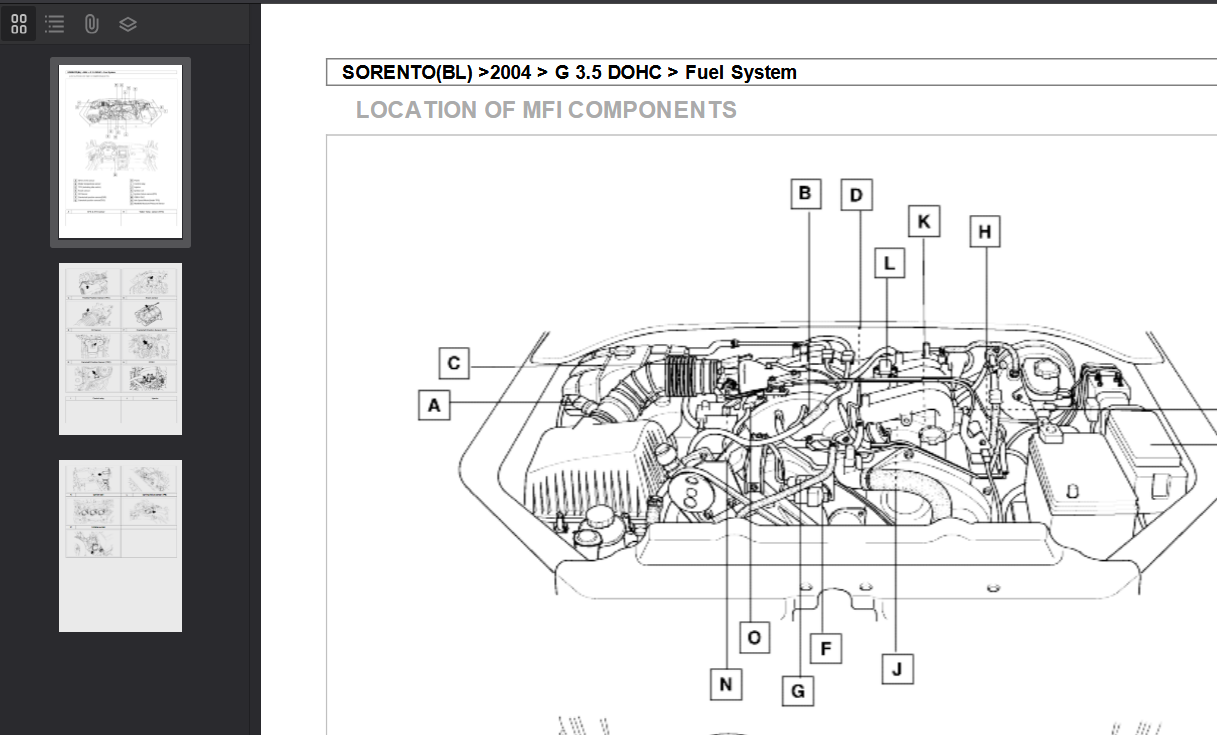Click diagram label J

pos(897,669)
